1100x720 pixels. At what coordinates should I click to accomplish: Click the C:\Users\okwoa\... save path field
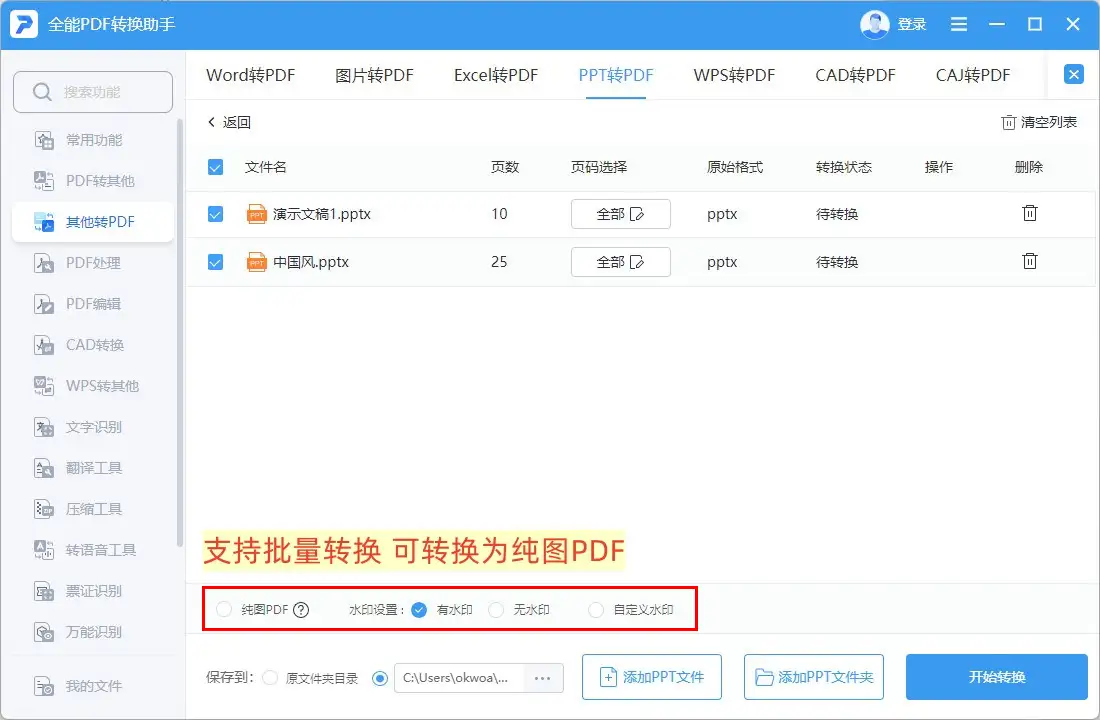(460, 678)
